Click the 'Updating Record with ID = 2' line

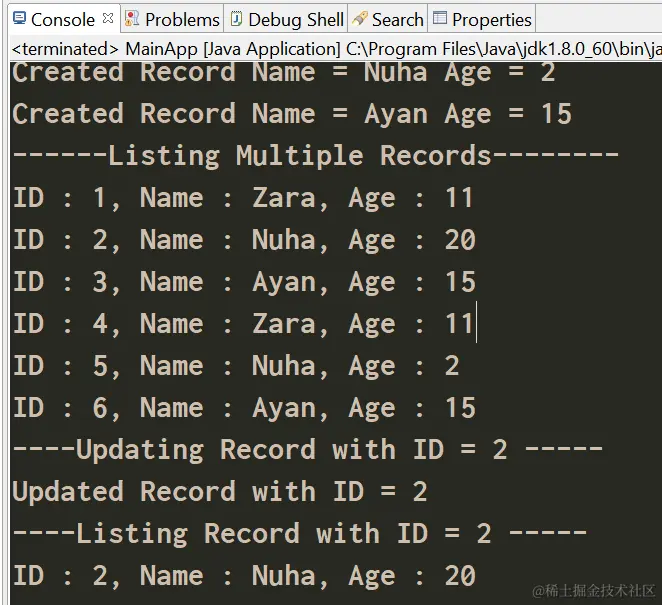308,450
